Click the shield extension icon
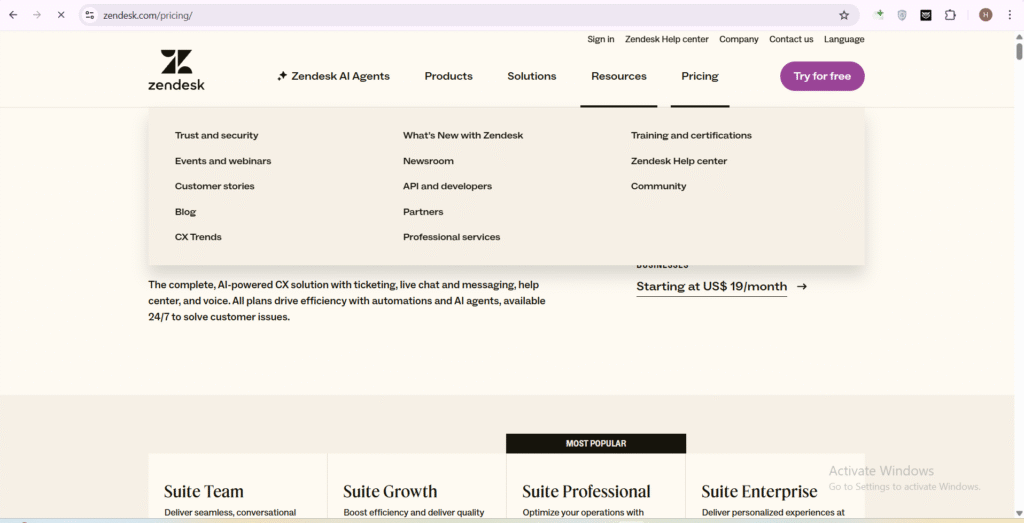 point(902,15)
